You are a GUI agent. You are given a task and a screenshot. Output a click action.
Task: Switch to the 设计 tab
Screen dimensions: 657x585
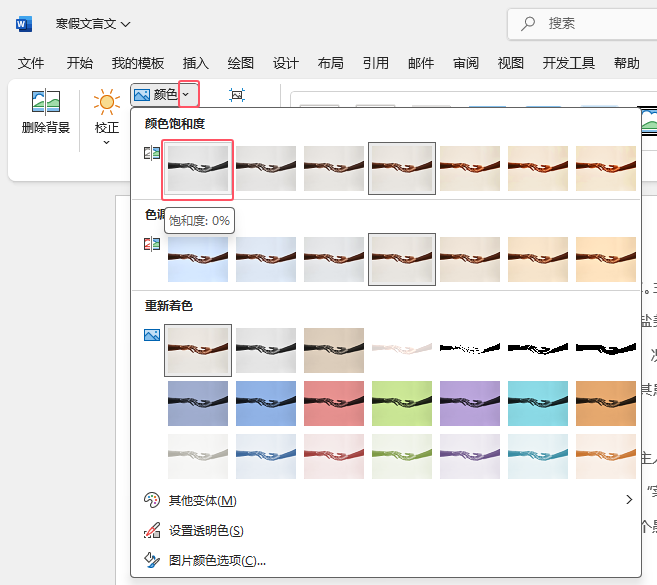[x=286, y=63]
